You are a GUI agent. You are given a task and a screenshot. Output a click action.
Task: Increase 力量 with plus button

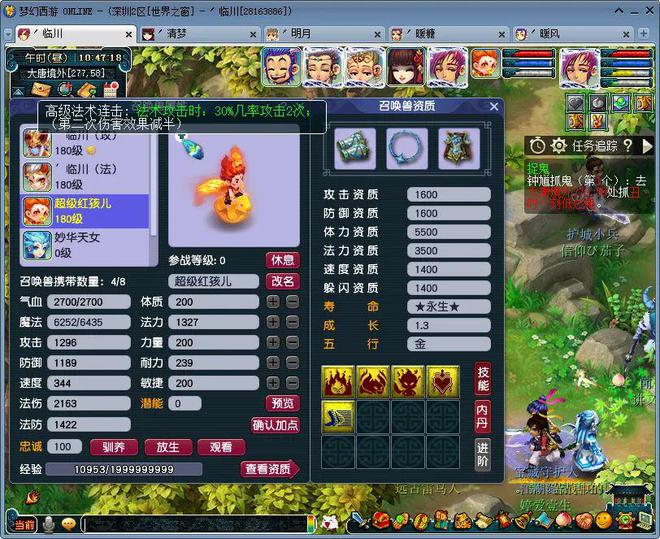[x=273, y=342]
